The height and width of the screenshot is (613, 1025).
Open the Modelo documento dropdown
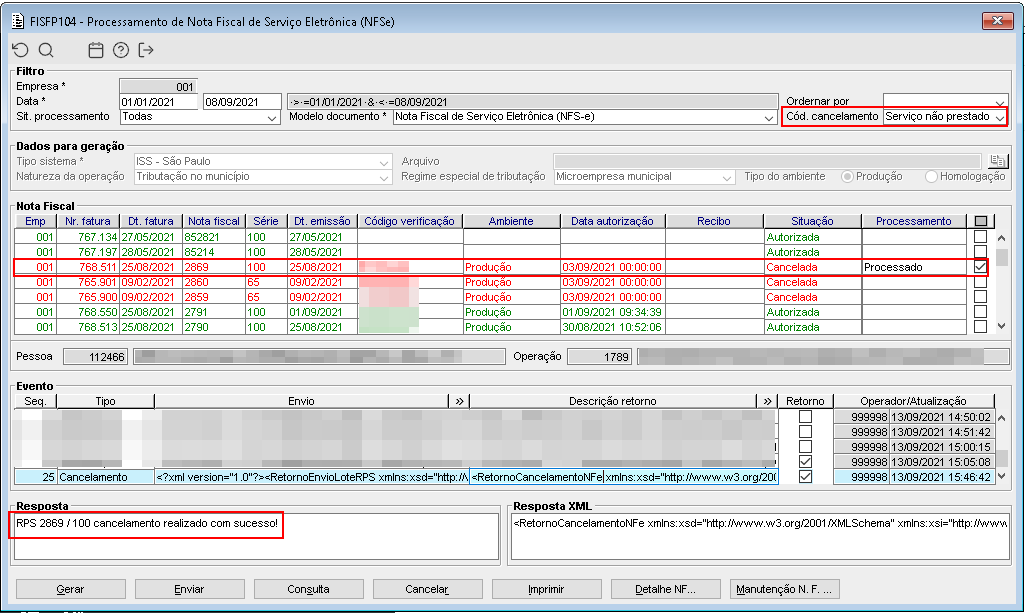click(769, 117)
